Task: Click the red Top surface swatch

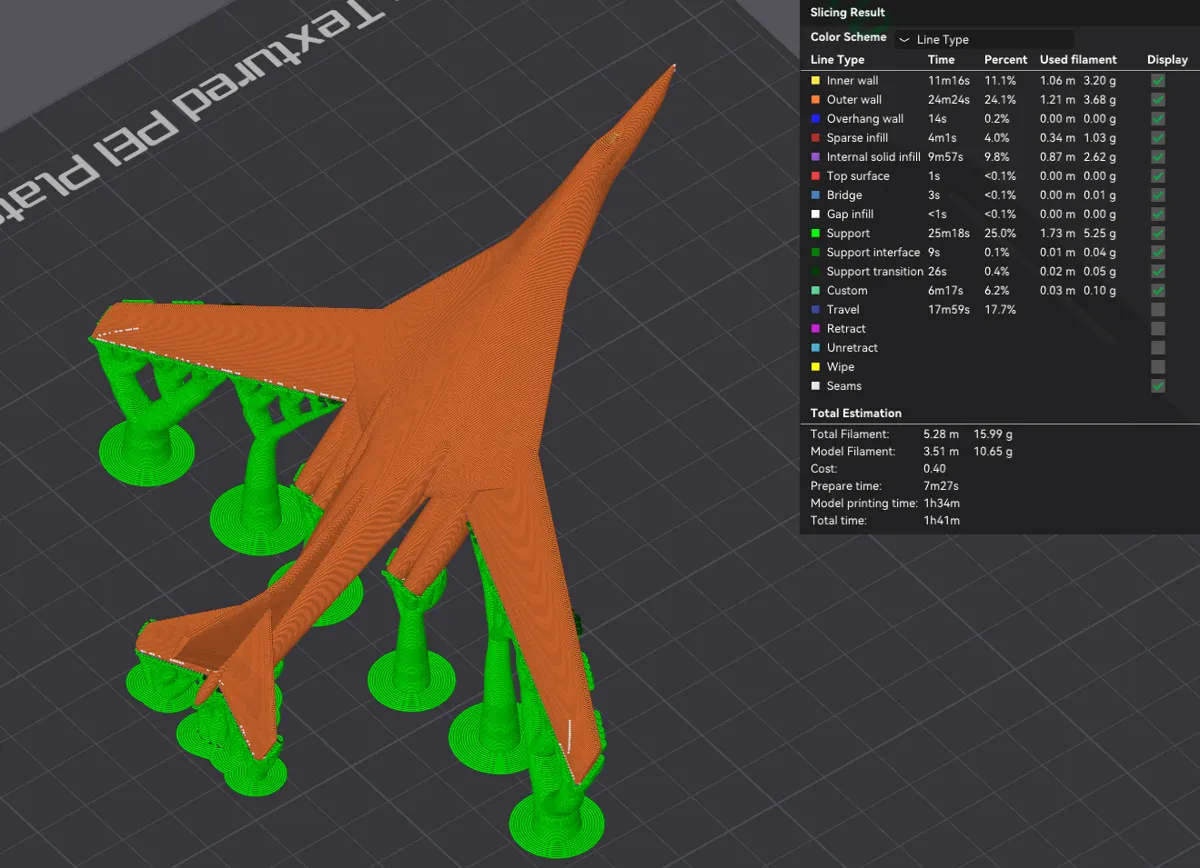Action: click(x=815, y=176)
